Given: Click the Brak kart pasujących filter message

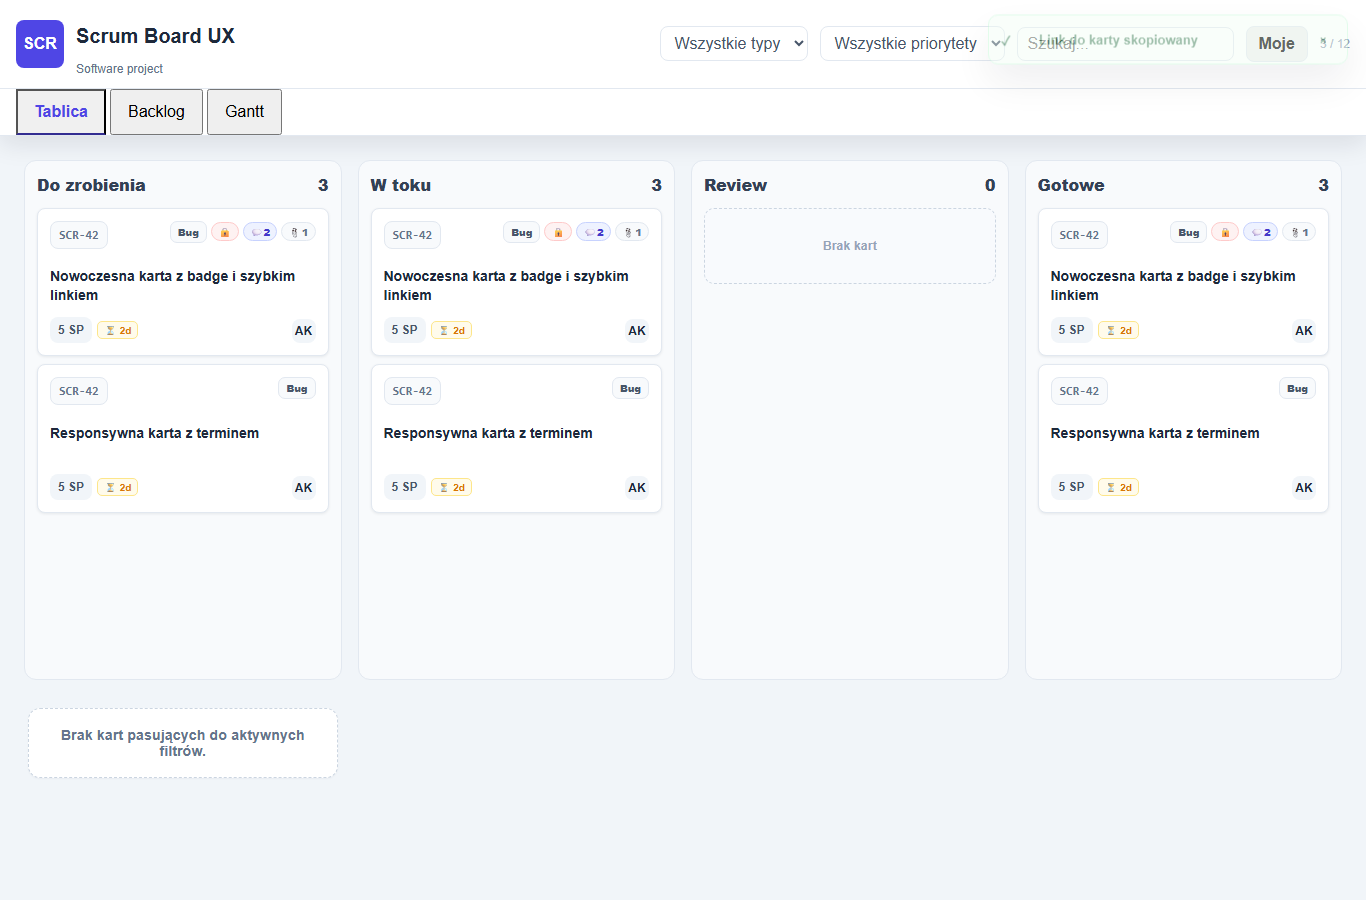Looking at the screenshot, I should pos(183,743).
